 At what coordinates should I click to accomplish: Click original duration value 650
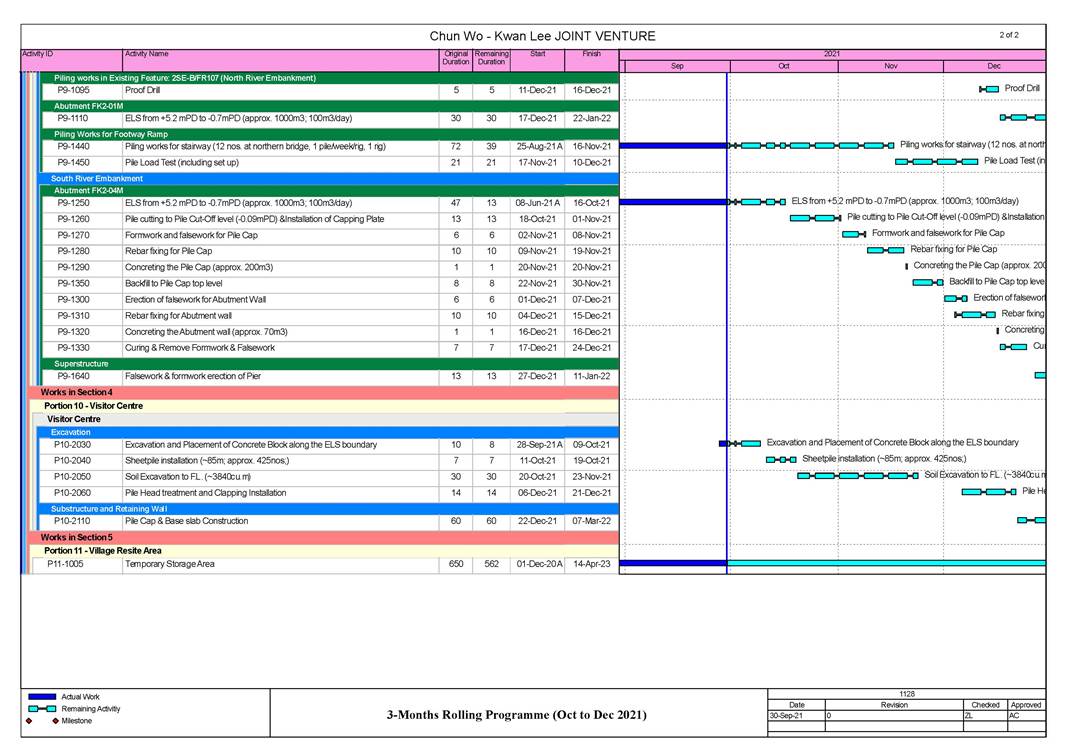tap(456, 564)
